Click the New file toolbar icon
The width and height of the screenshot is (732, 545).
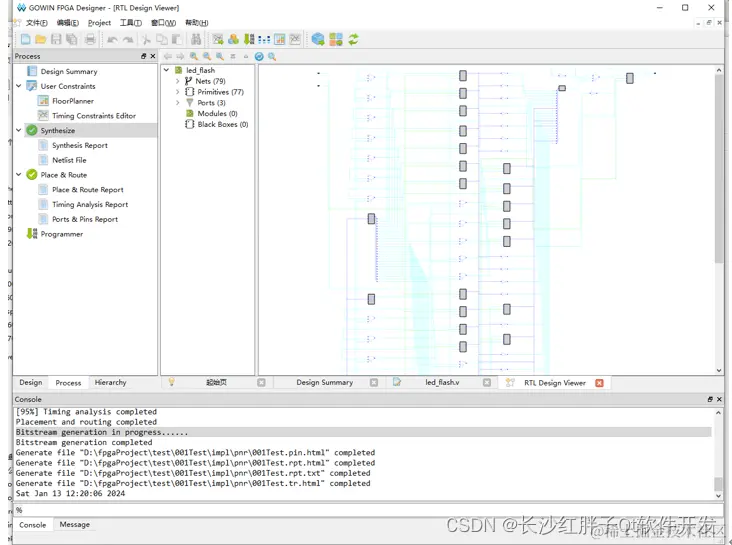pyautogui.click(x=26, y=39)
